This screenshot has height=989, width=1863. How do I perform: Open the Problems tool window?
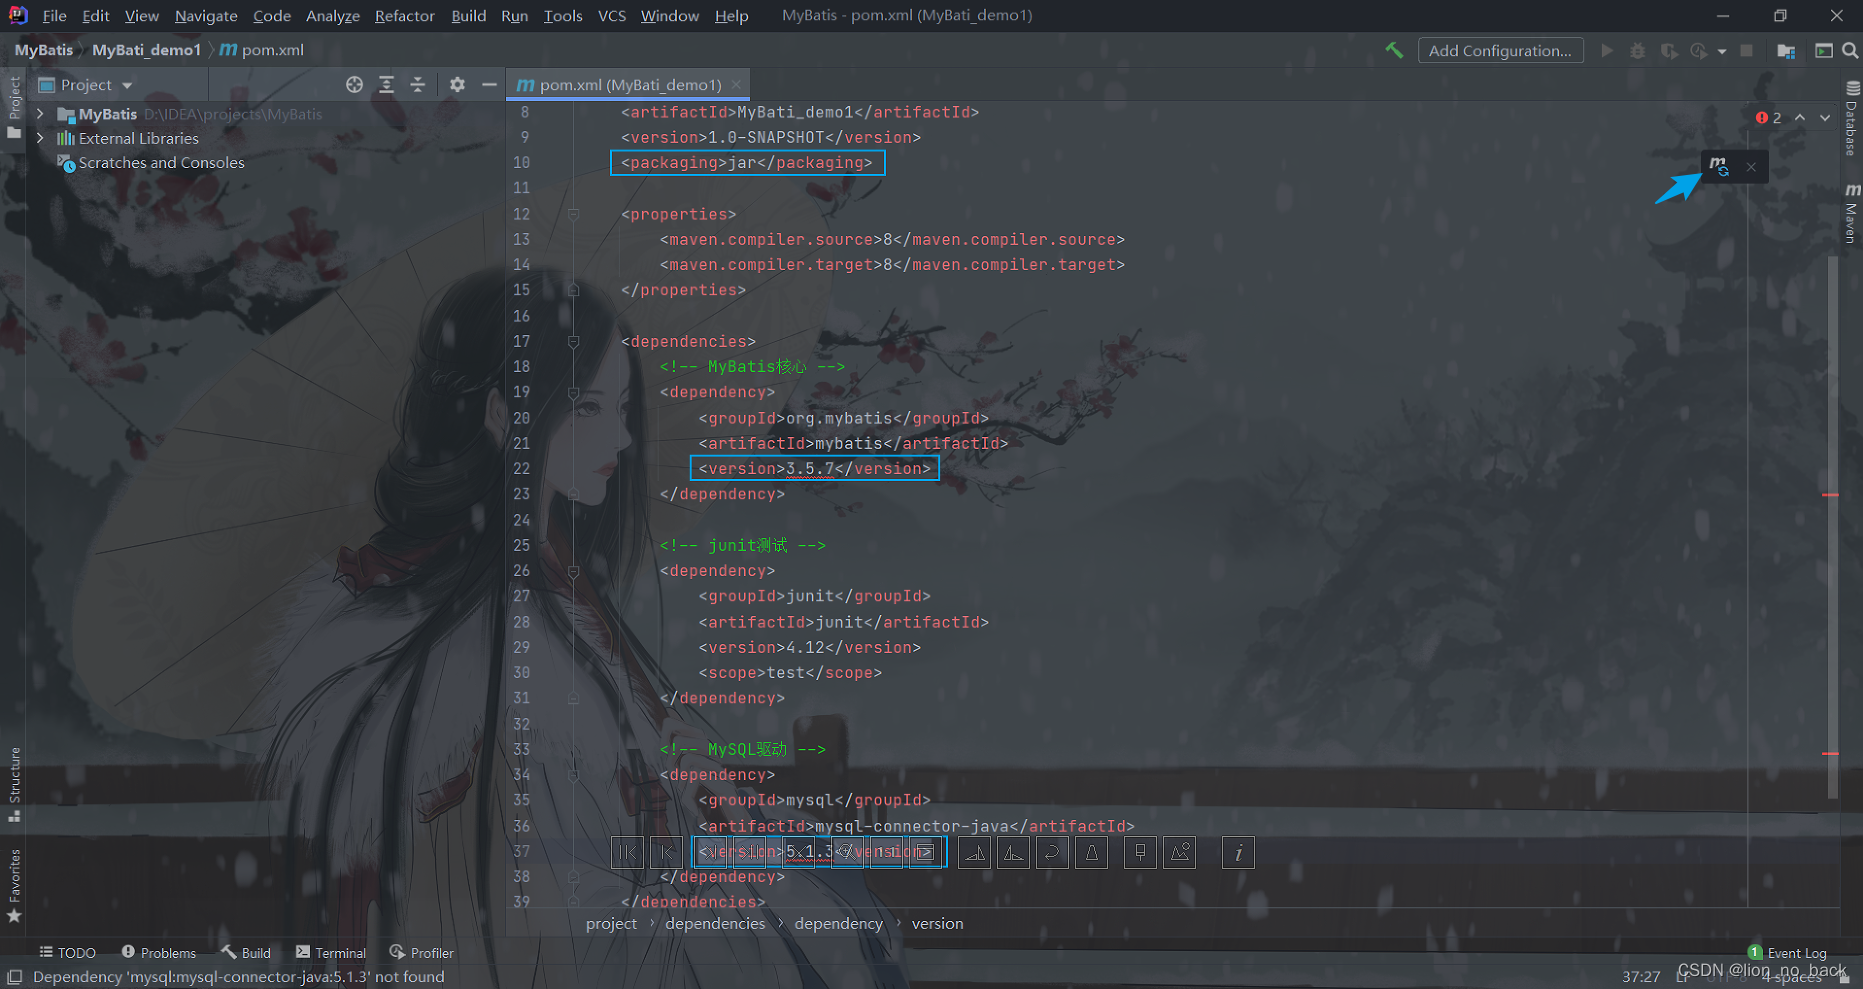pos(159,953)
